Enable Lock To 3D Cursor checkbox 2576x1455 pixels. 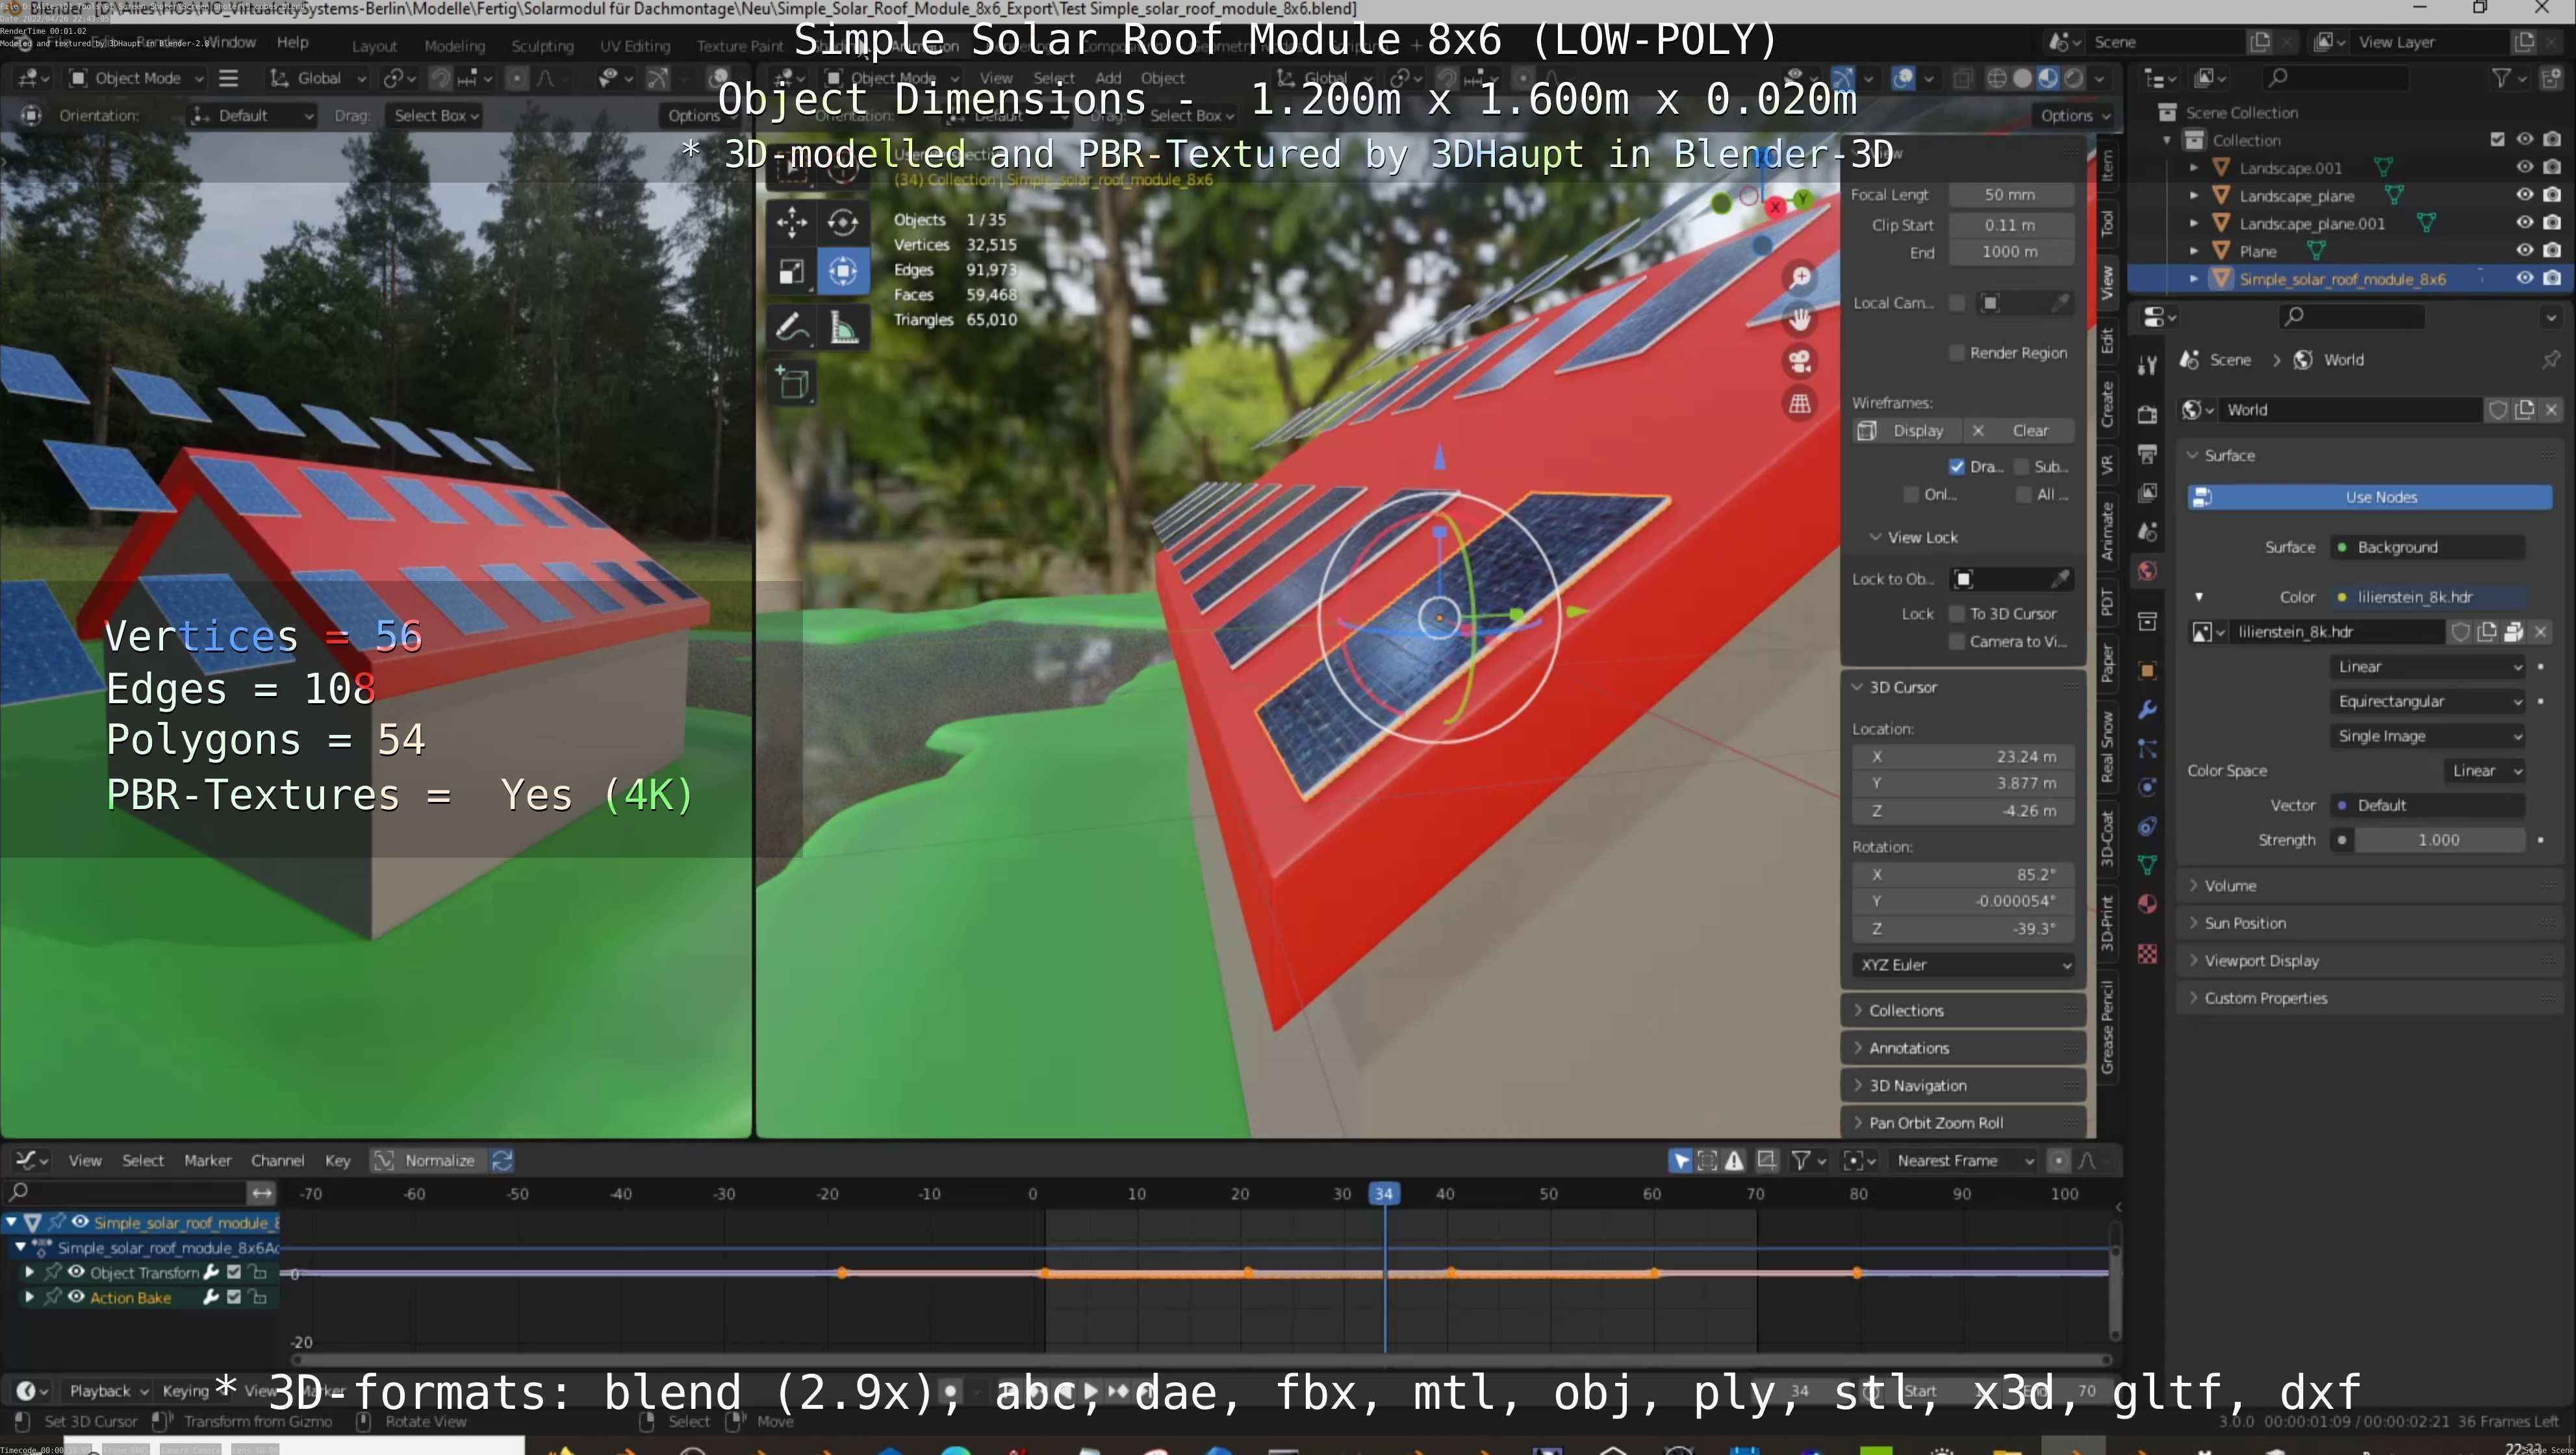coord(1956,613)
